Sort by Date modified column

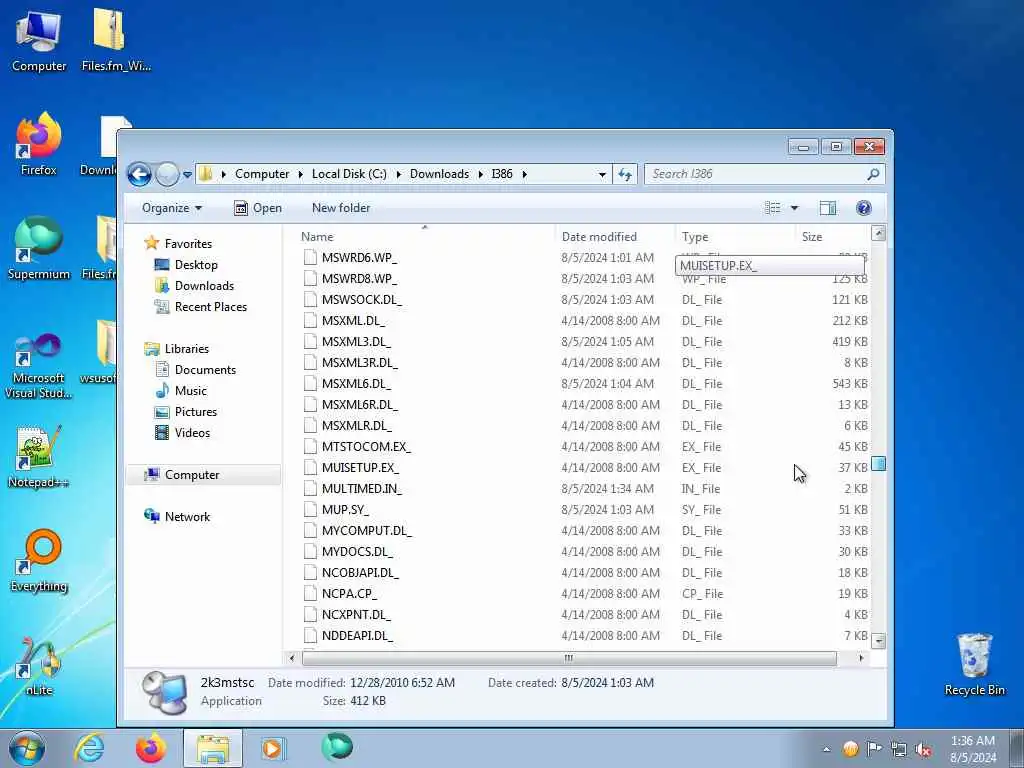615,236
